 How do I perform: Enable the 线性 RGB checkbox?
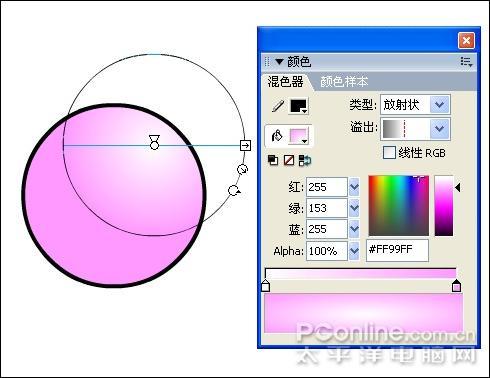tap(389, 153)
